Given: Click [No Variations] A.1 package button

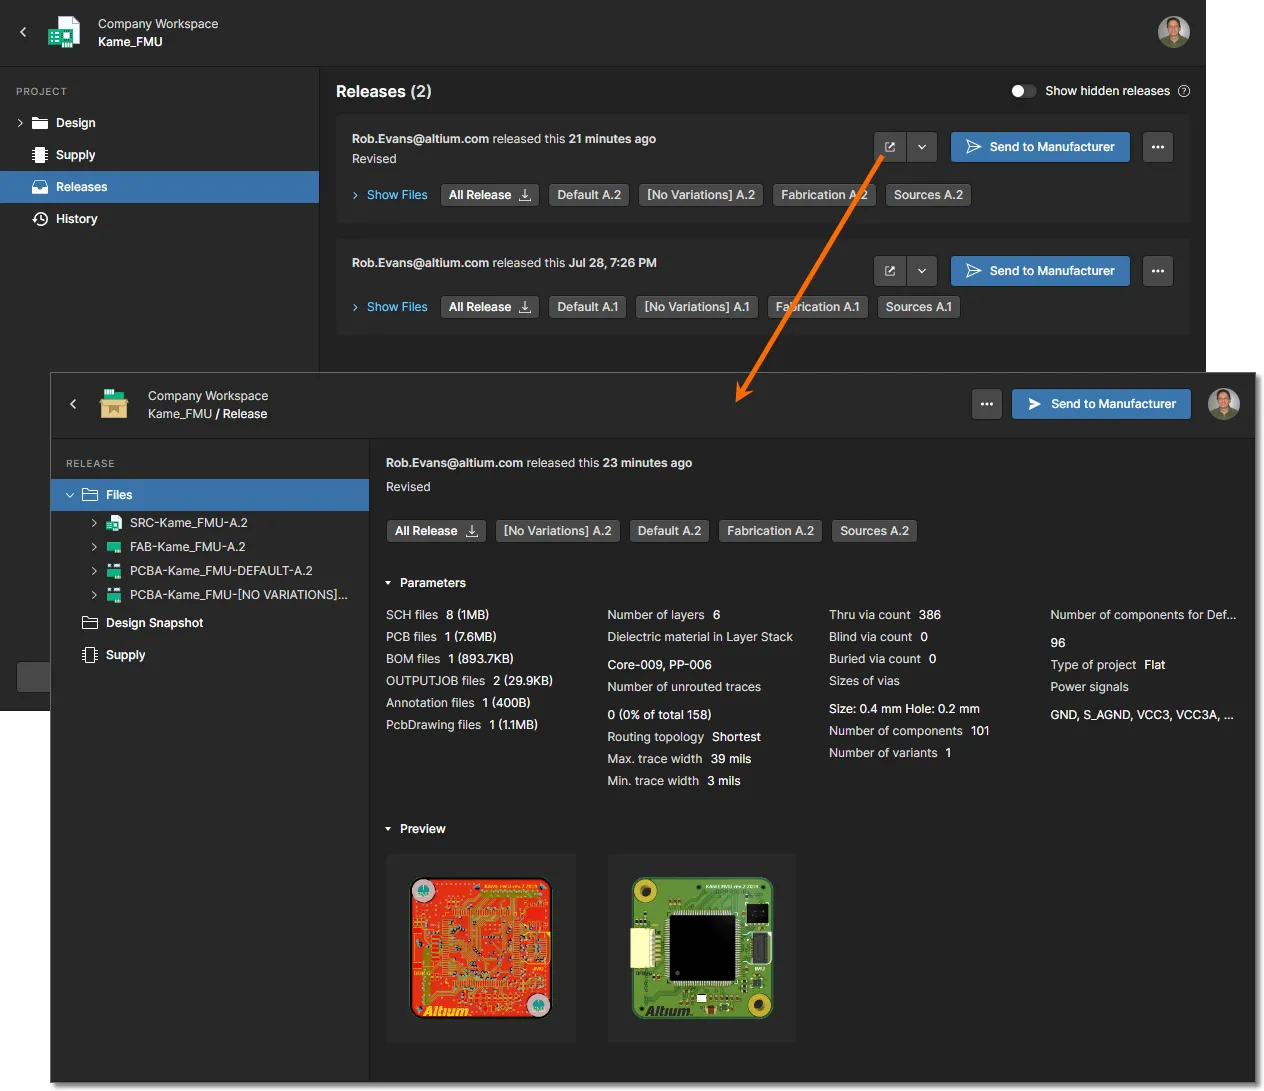Looking at the screenshot, I should point(697,307).
